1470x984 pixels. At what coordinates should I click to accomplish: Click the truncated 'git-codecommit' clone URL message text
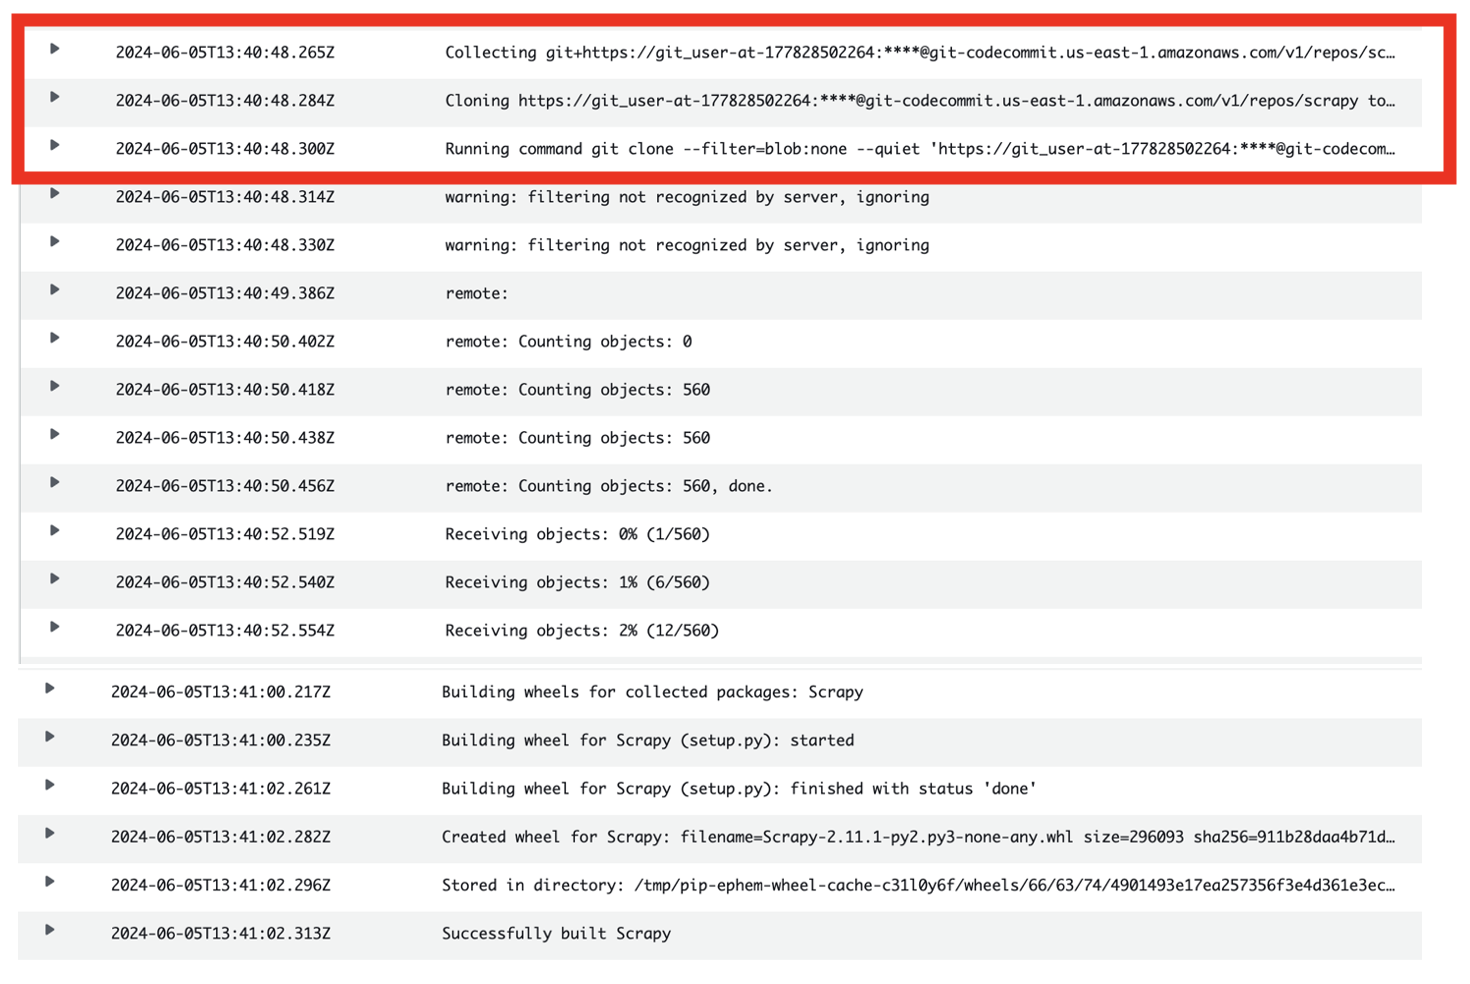tap(920, 100)
